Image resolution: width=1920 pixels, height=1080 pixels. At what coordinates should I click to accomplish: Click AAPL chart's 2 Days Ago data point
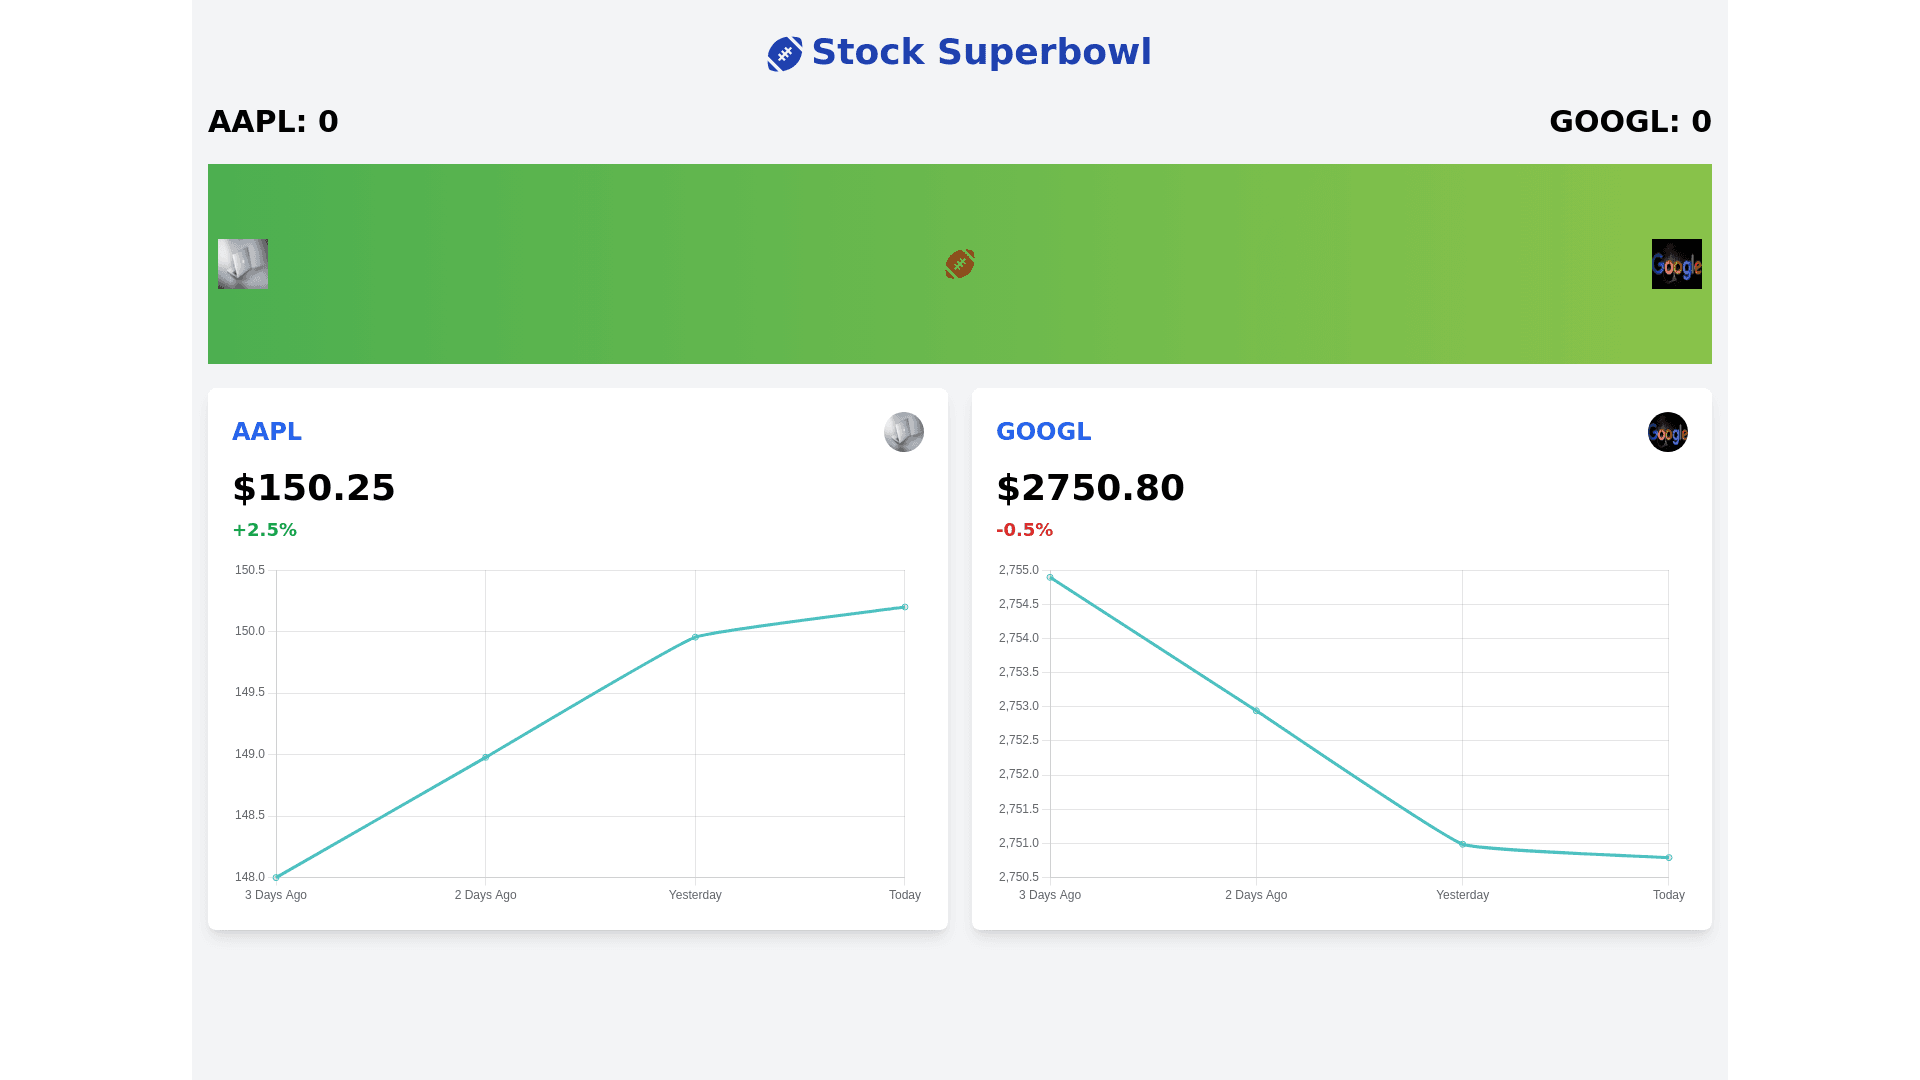(x=486, y=757)
